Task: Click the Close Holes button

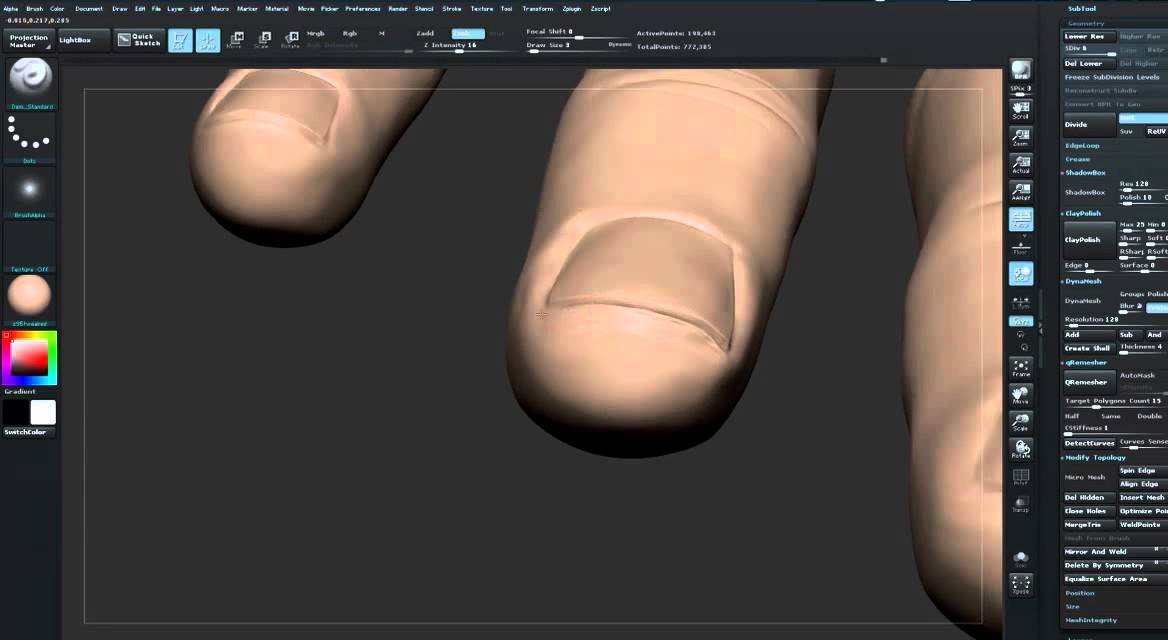Action: pos(1088,511)
